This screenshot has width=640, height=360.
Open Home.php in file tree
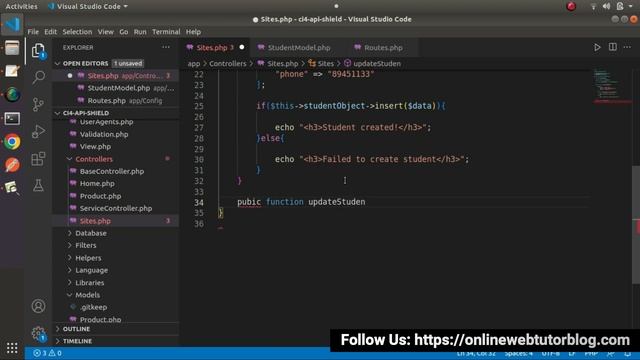(x=97, y=184)
